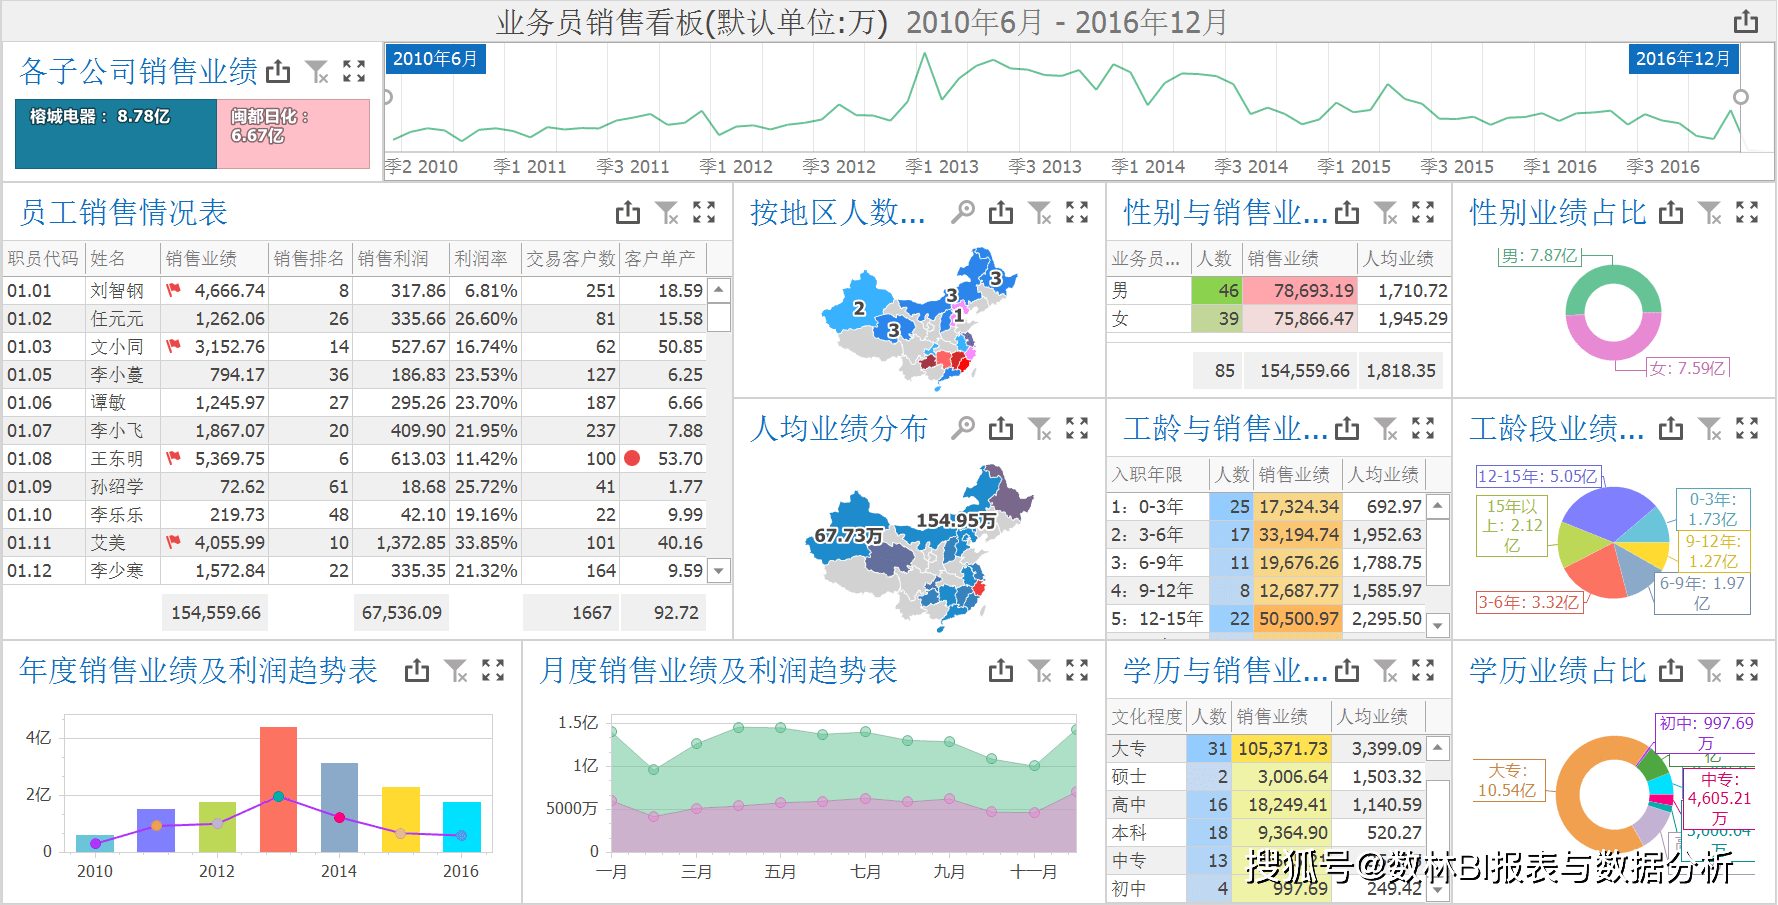The height and width of the screenshot is (905, 1778).
Task: Export the 性别业绩占比 chart
Action: [x=1671, y=212]
